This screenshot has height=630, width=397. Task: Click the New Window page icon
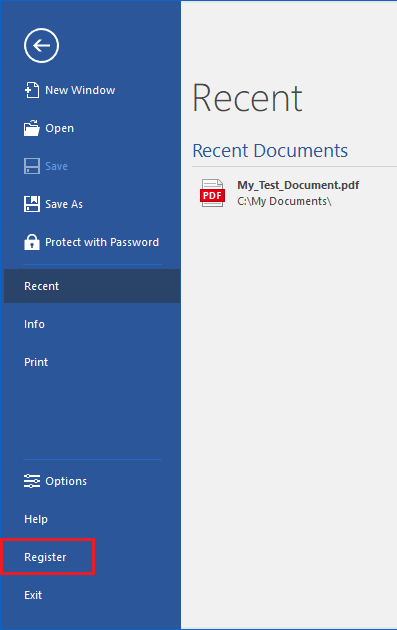[x=32, y=90]
